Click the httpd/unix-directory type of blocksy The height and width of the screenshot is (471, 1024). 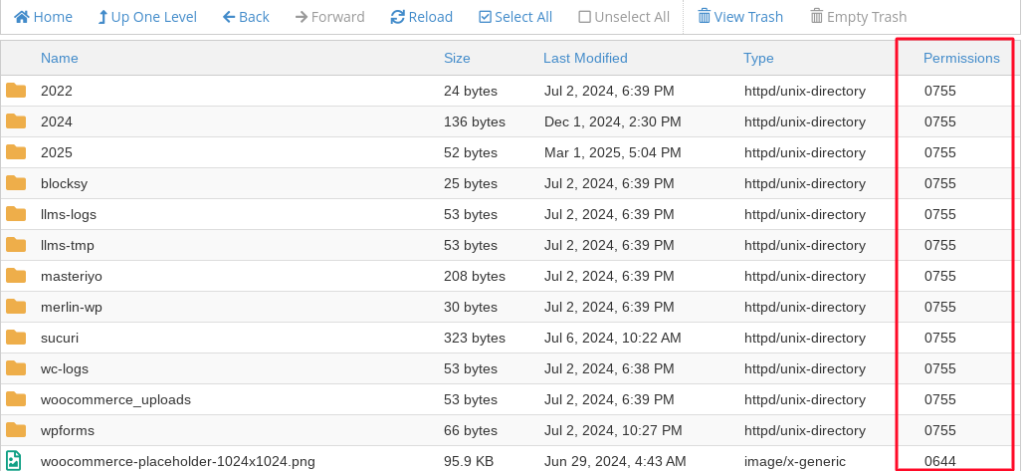pyautogui.click(x=805, y=184)
